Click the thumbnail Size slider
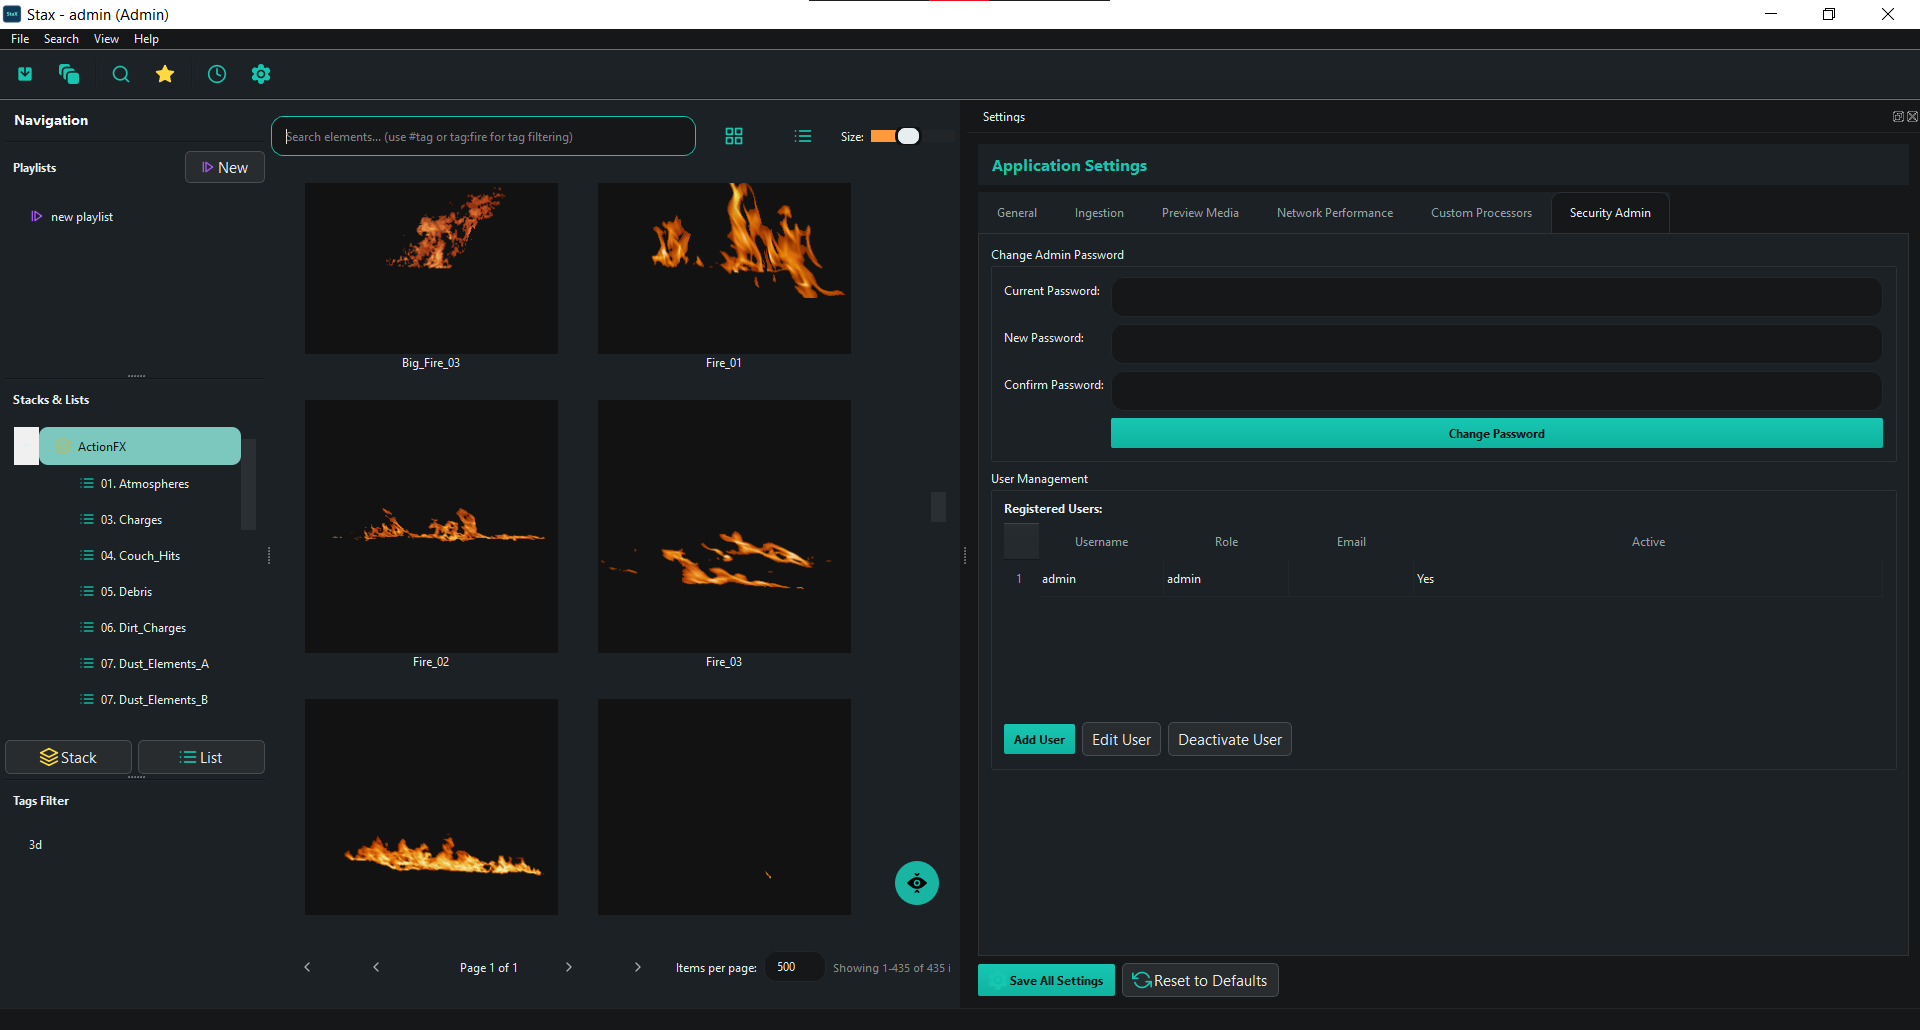Image resolution: width=1920 pixels, height=1030 pixels. pos(895,136)
